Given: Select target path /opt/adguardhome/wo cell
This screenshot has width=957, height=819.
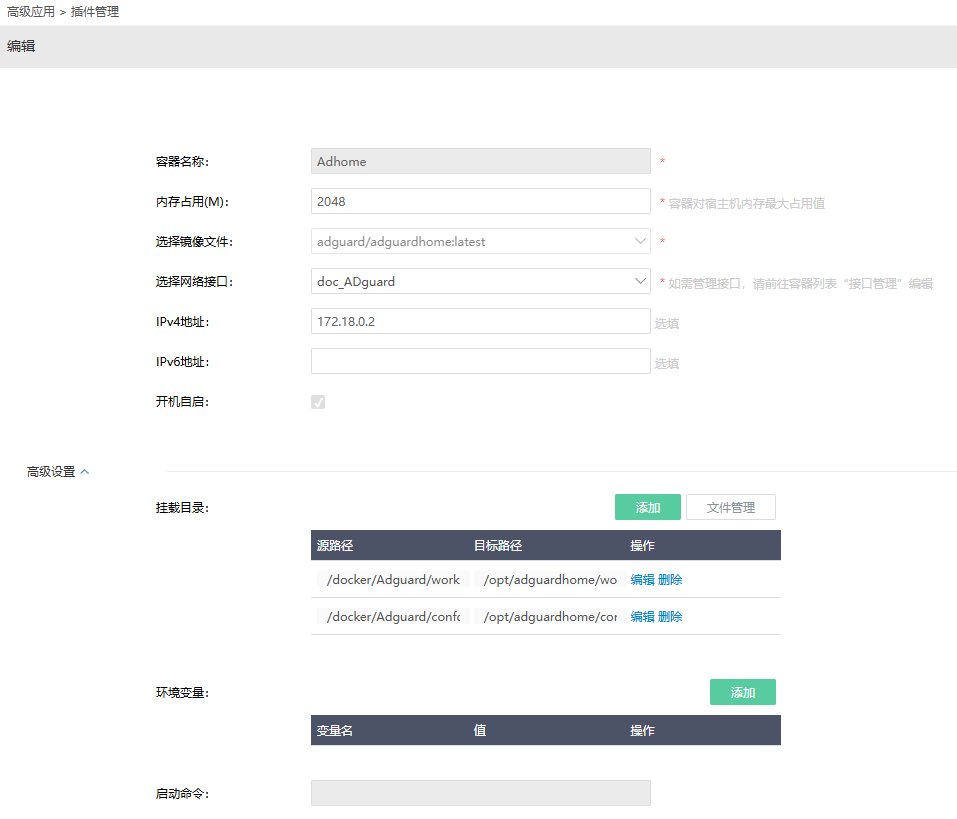Looking at the screenshot, I should (x=550, y=580).
